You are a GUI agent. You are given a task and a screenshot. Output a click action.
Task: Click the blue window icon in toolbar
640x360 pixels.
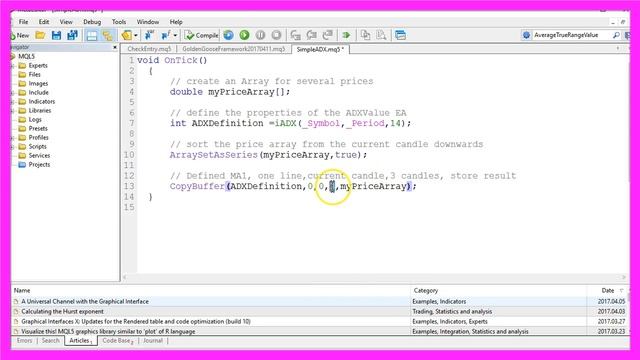pyautogui.click(x=400, y=36)
